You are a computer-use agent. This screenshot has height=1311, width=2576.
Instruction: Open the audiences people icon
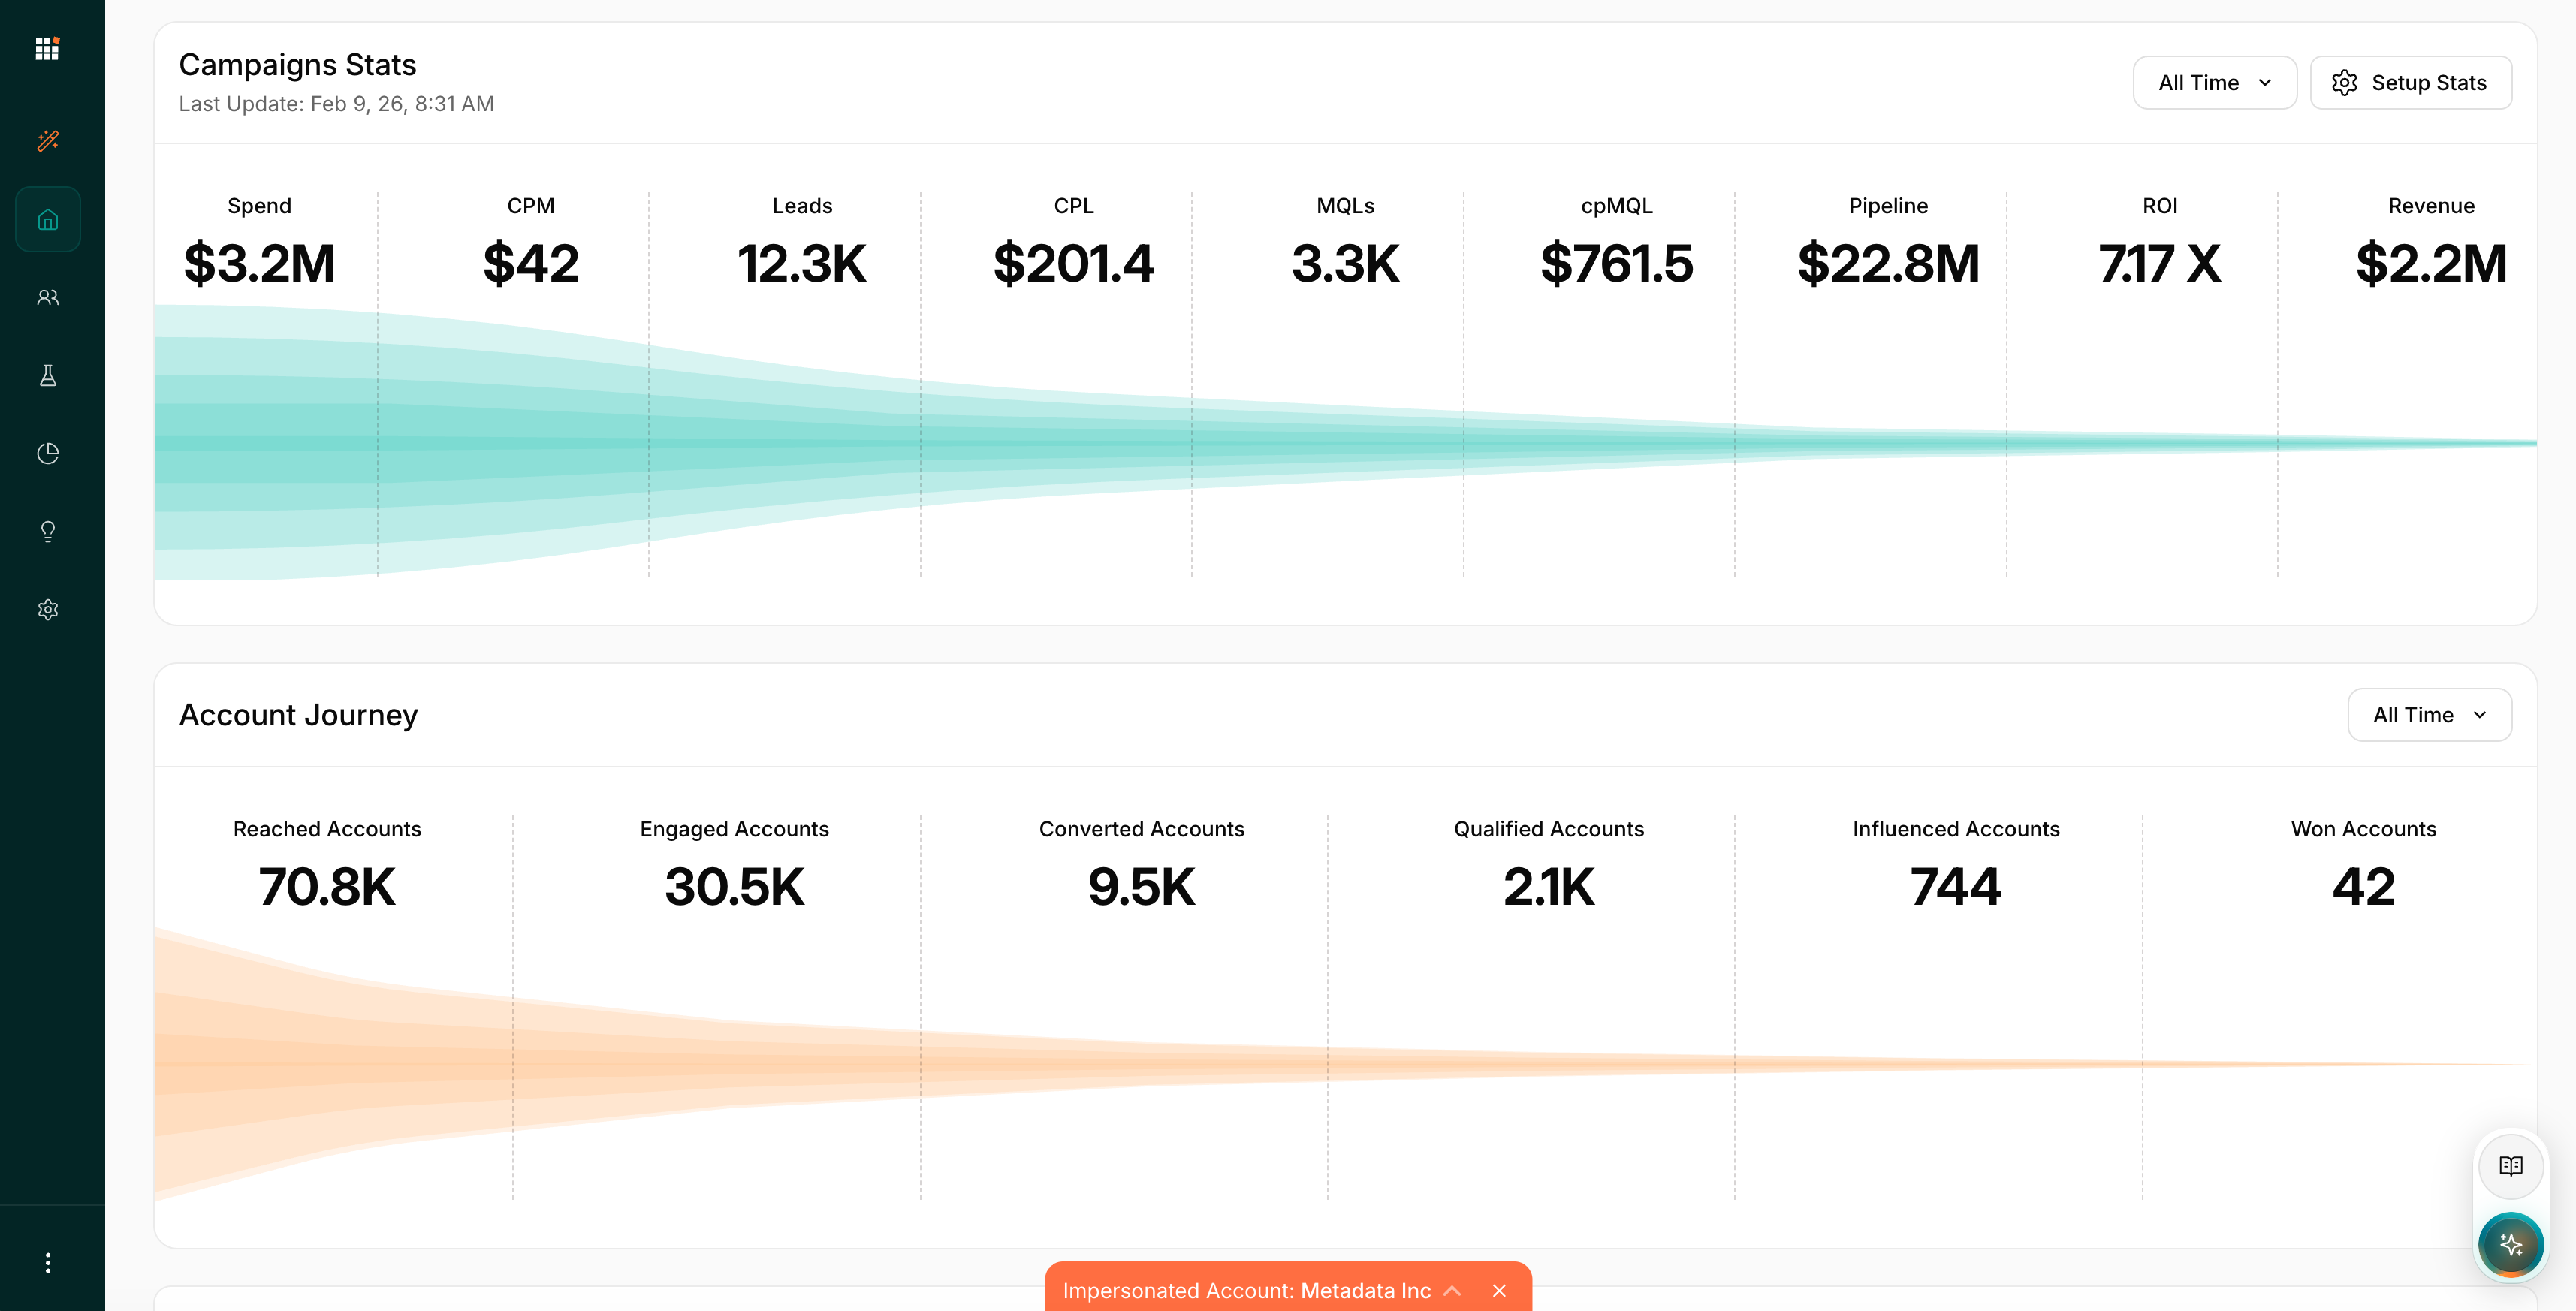click(47, 297)
